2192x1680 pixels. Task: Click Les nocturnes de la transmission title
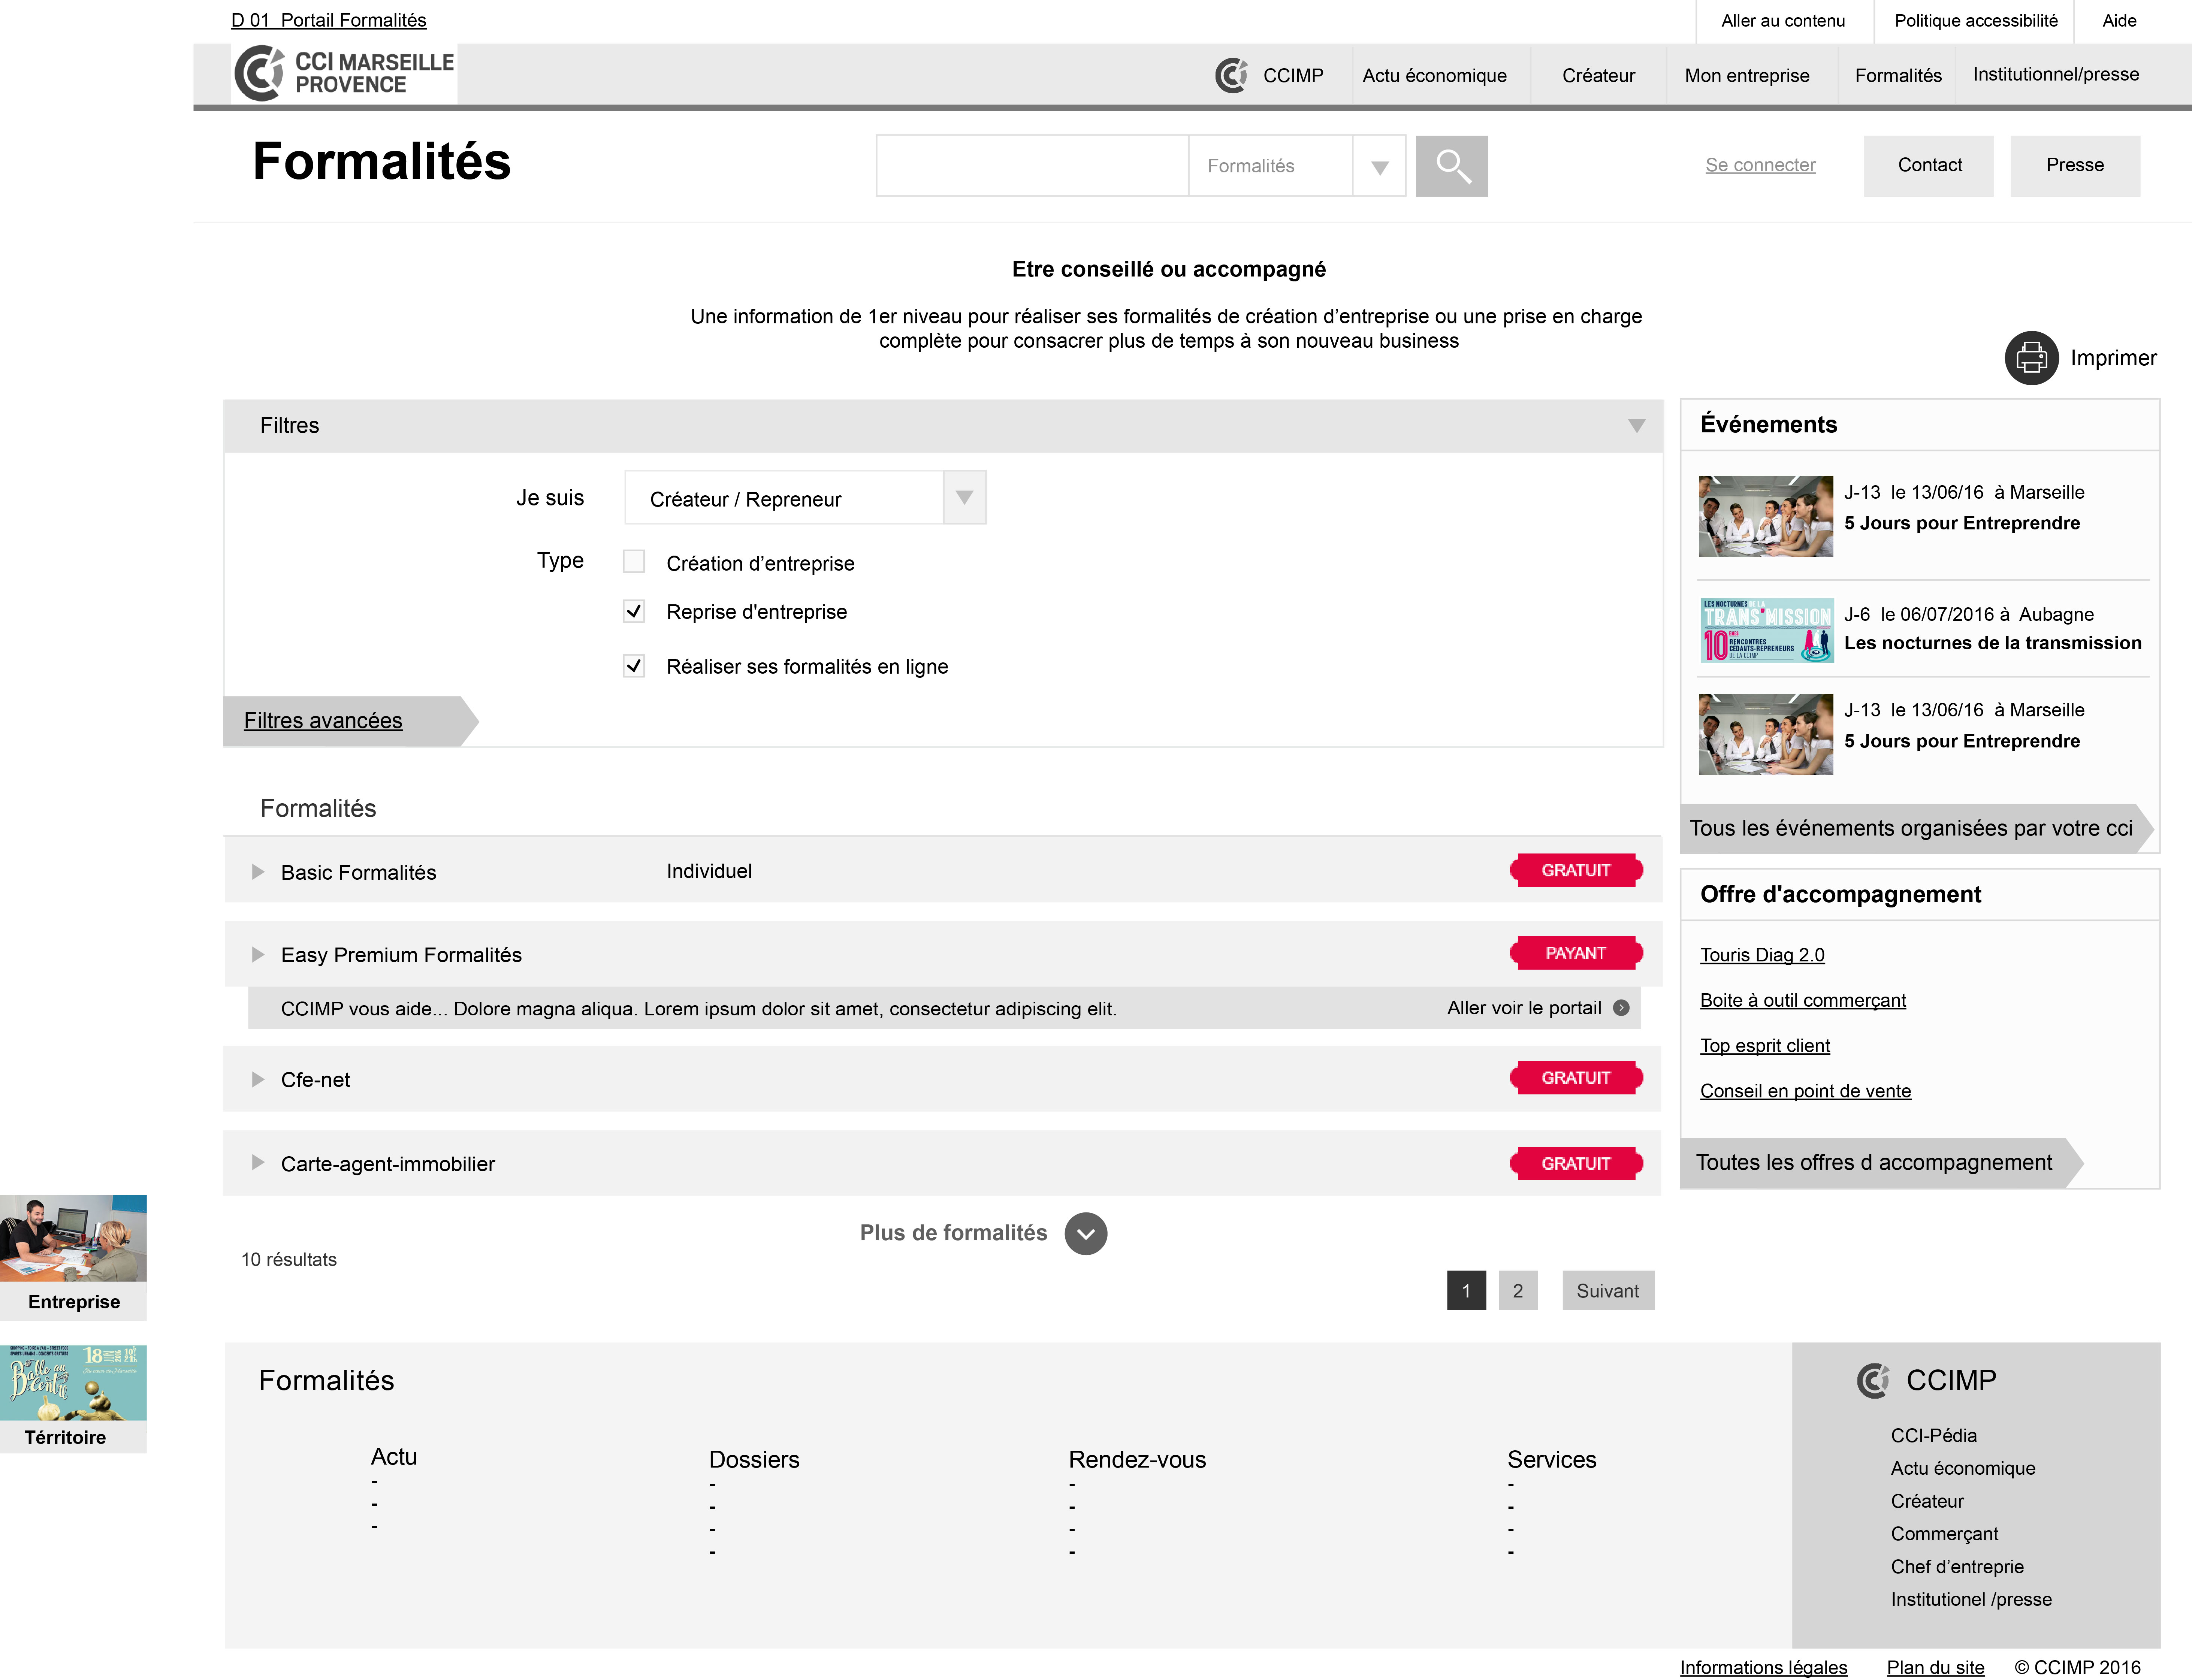[1993, 643]
